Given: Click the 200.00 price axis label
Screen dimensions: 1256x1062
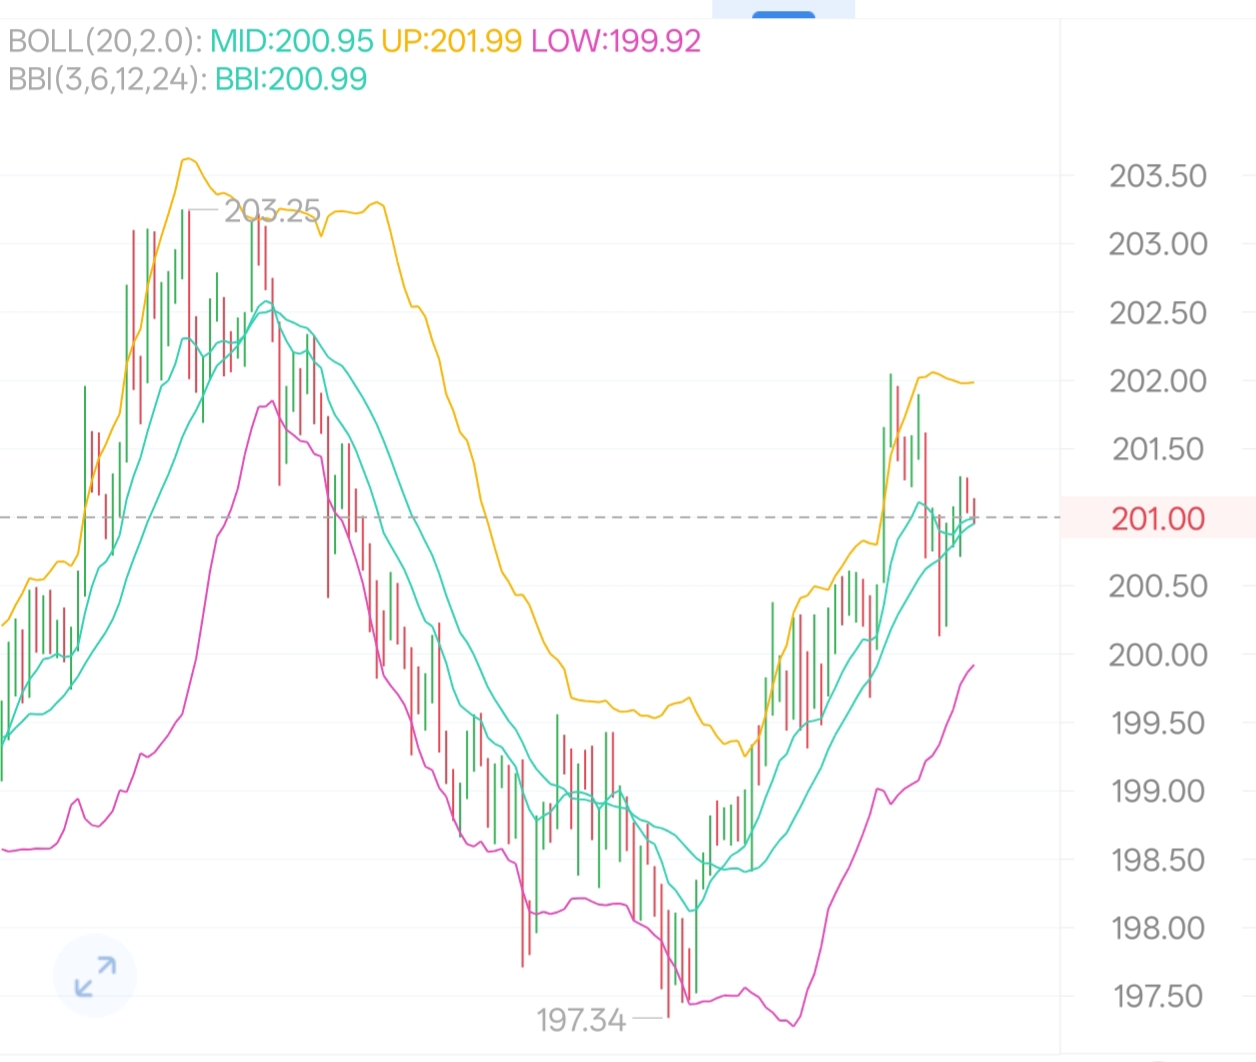Looking at the screenshot, I should tap(1158, 655).
